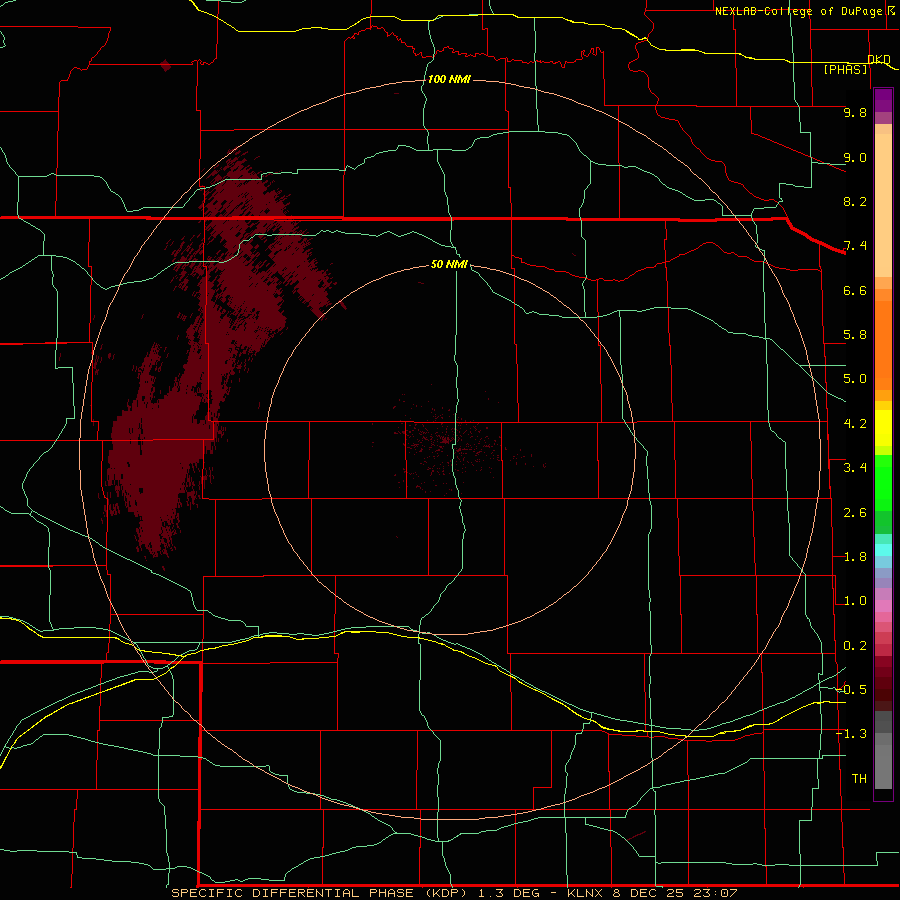Select the -0.5 scale value
Screen dimensions: 900x900
(x=851, y=690)
